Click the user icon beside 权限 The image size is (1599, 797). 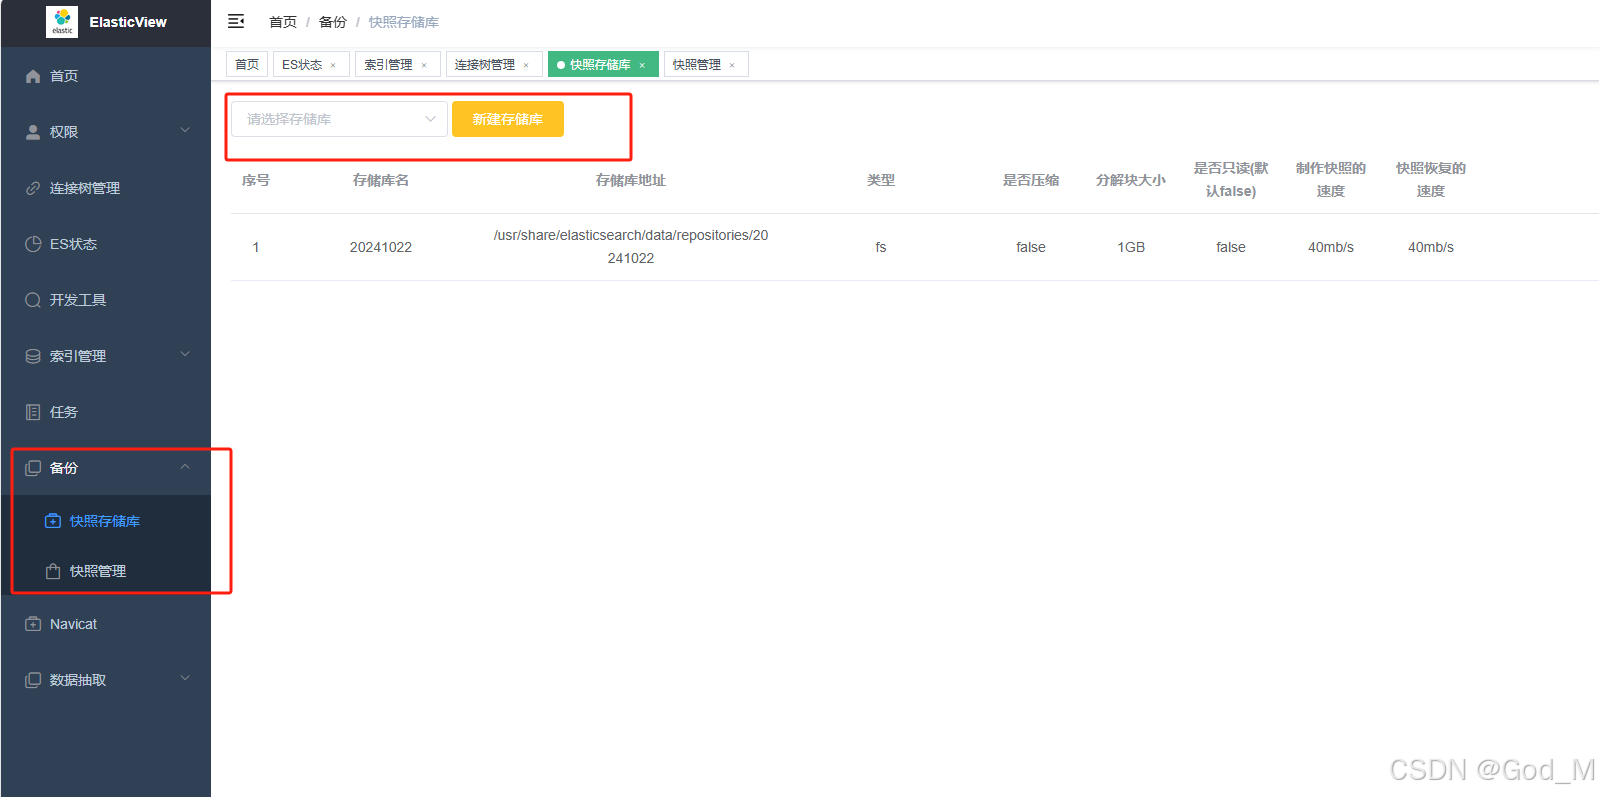pyautogui.click(x=33, y=132)
